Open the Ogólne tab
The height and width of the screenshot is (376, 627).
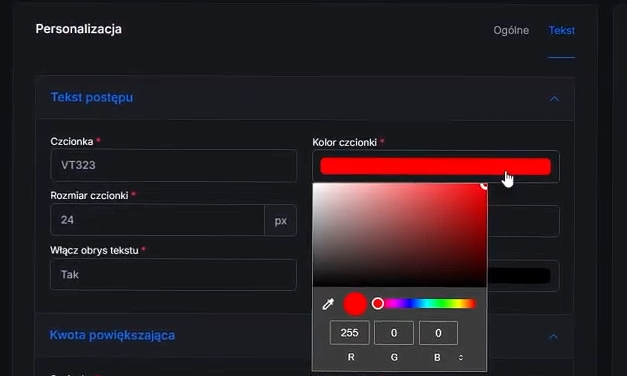[511, 30]
